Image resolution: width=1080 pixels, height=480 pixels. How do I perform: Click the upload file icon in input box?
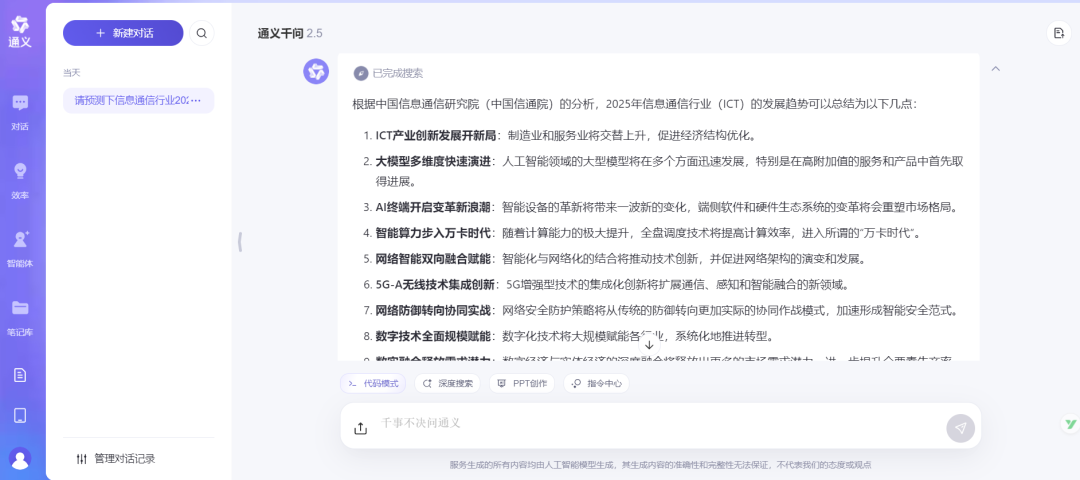pos(360,428)
